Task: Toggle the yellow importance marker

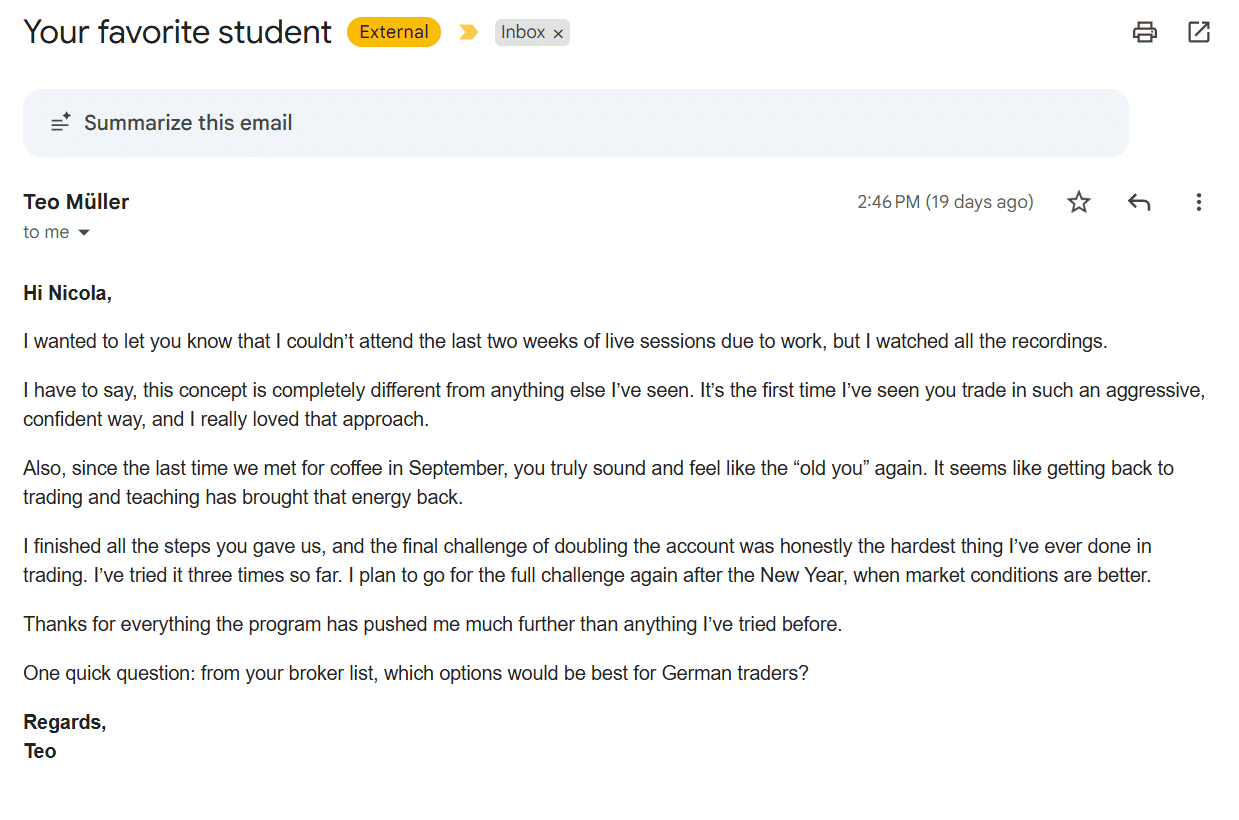Action: pyautogui.click(x=468, y=32)
